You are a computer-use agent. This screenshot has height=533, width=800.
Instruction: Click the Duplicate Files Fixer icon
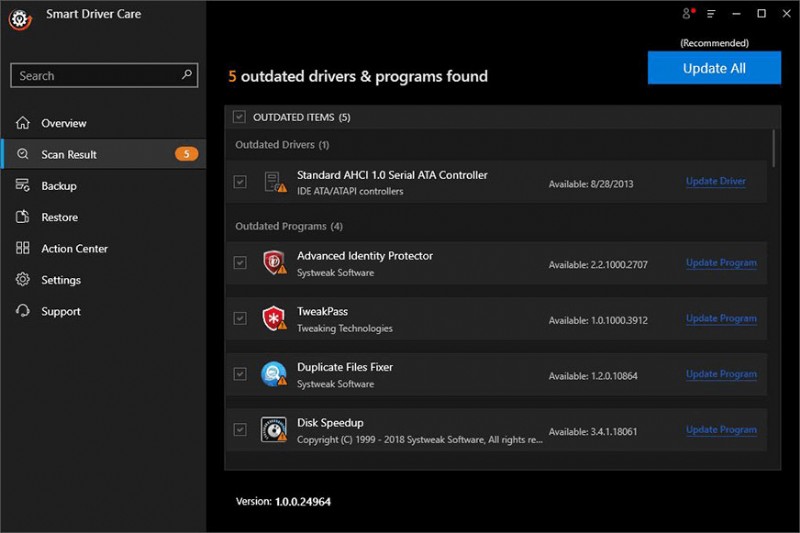(x=273, y=374)
